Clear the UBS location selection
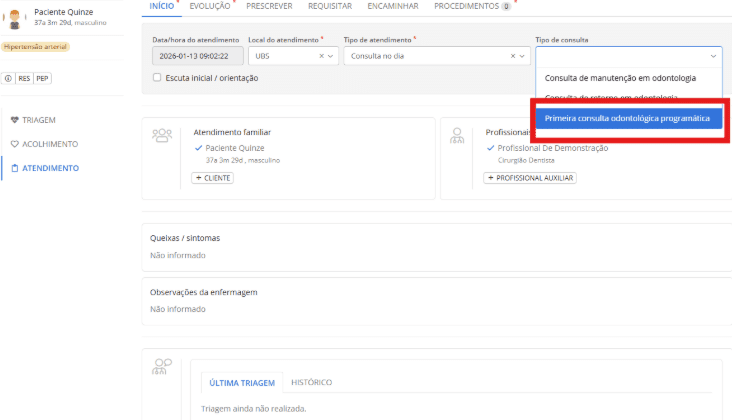Viewport: 732px width, 420px height. click(321, 56)
